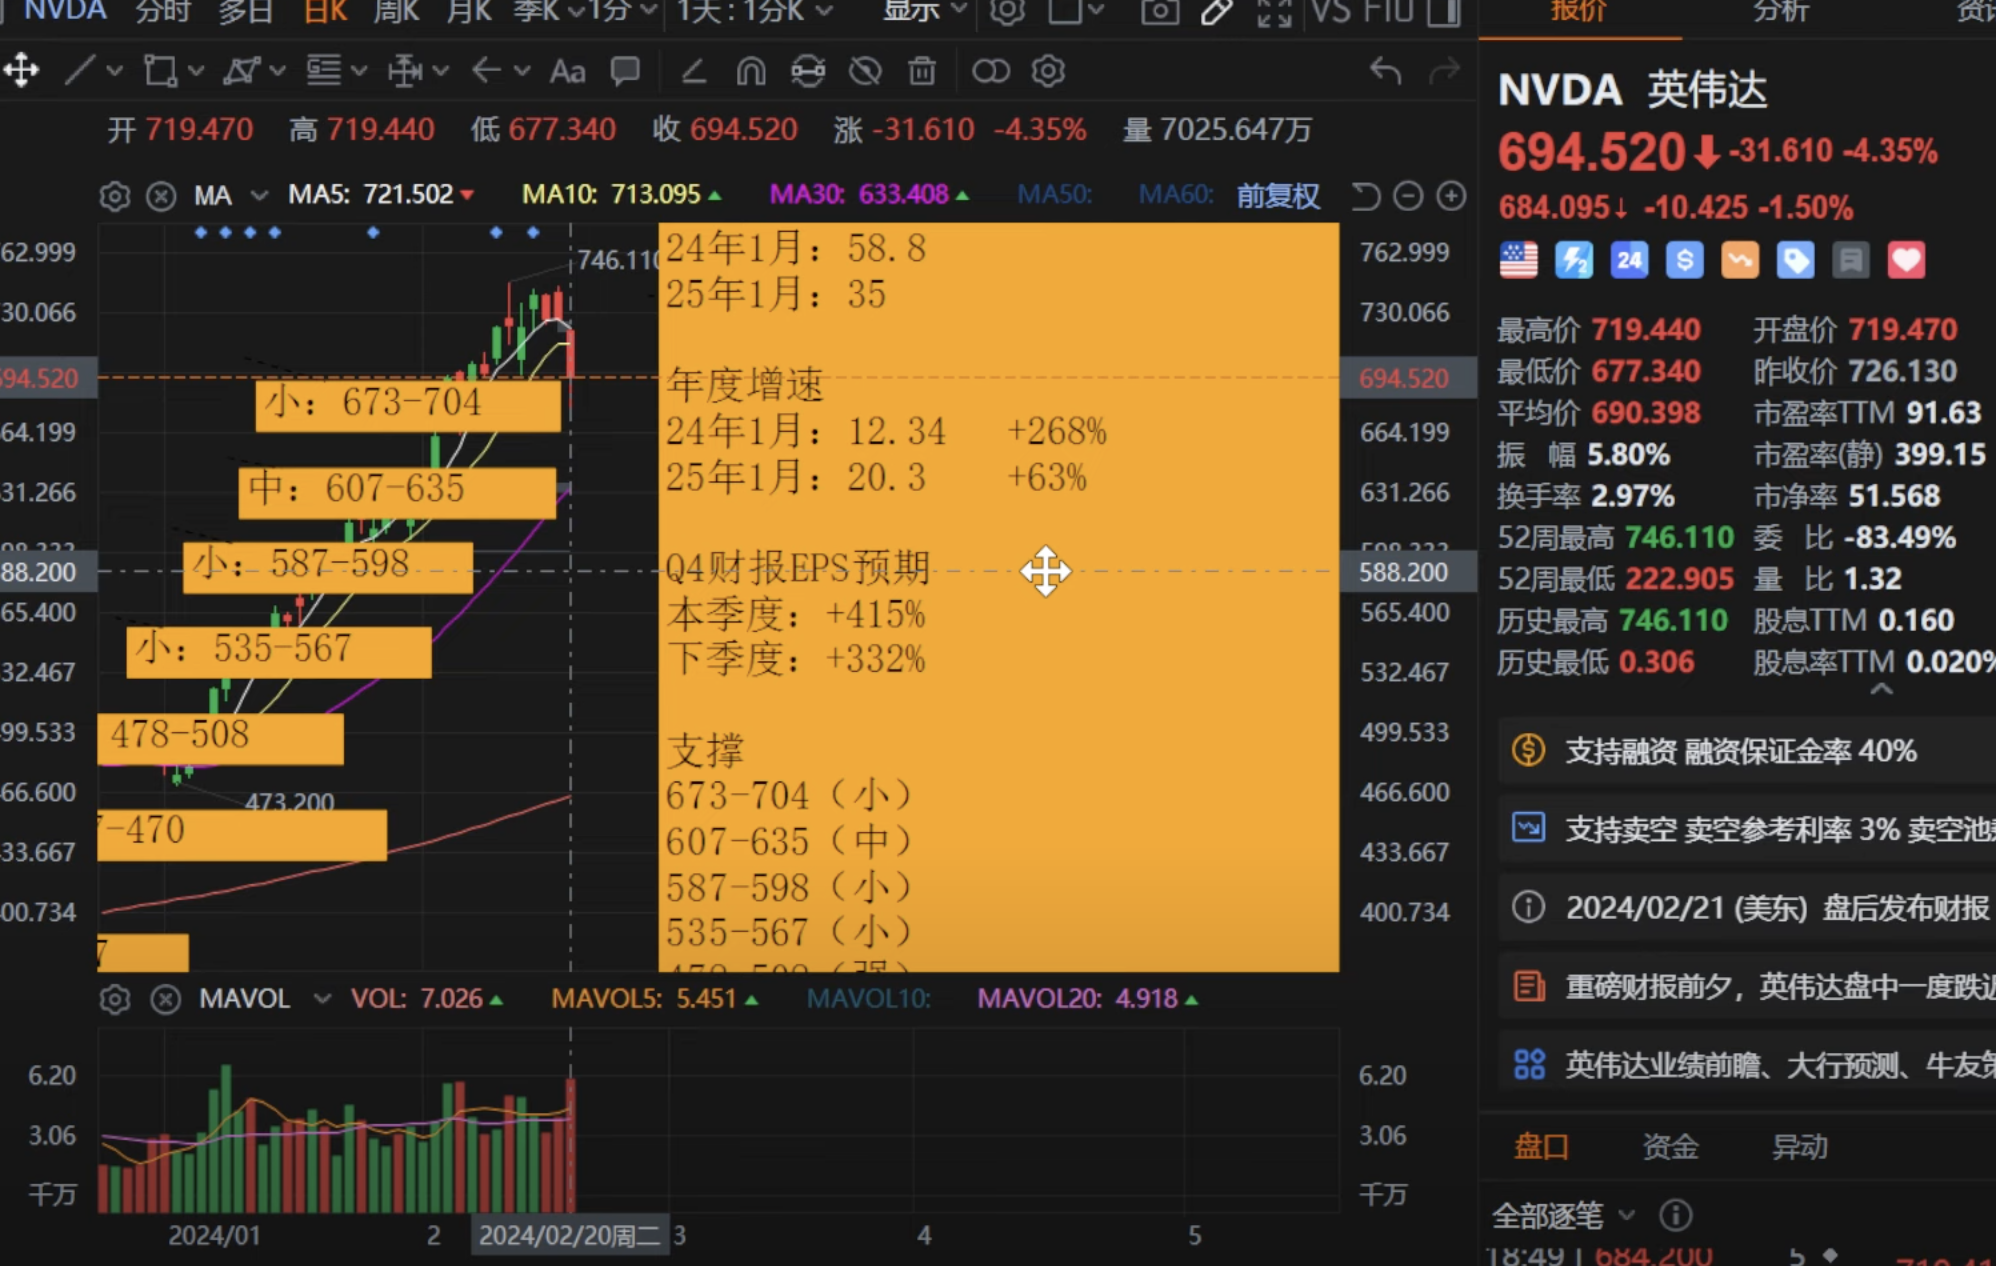Open 2024/02/21 earnings release notice
The image size is (1996, 1266).
point(1747,908)
